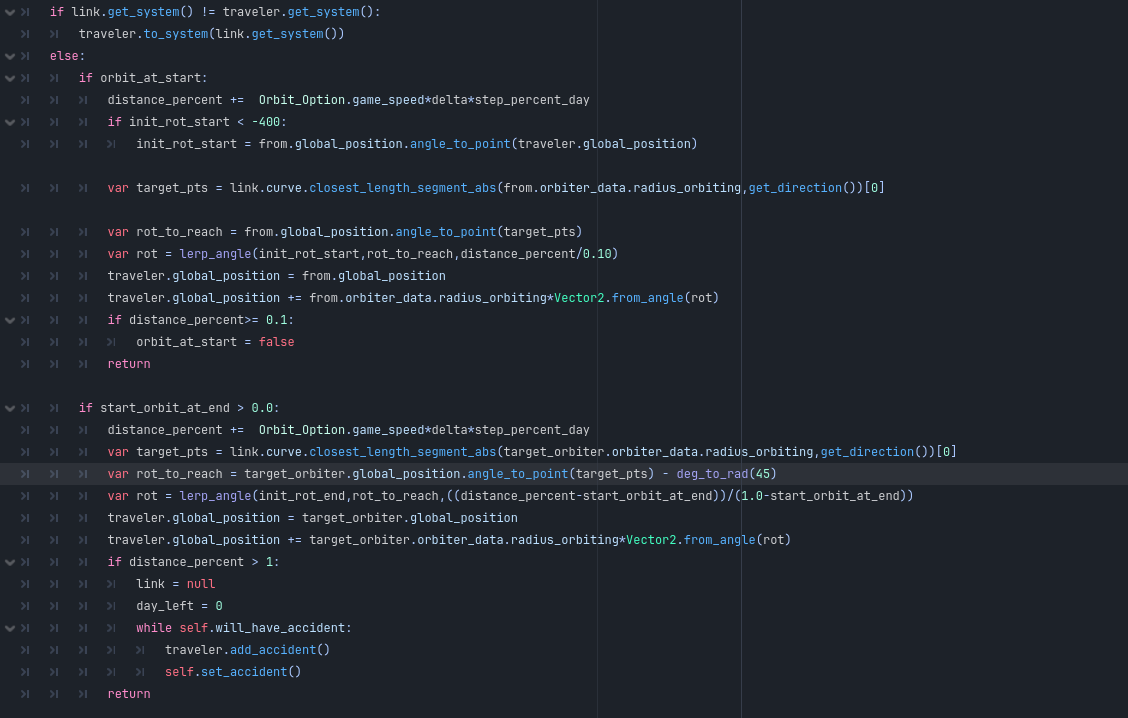Viewport: 1128px width, 718px height.
Task: Click the 'else:' keyword
Action: pyautogui.click(x=68, y=56)
